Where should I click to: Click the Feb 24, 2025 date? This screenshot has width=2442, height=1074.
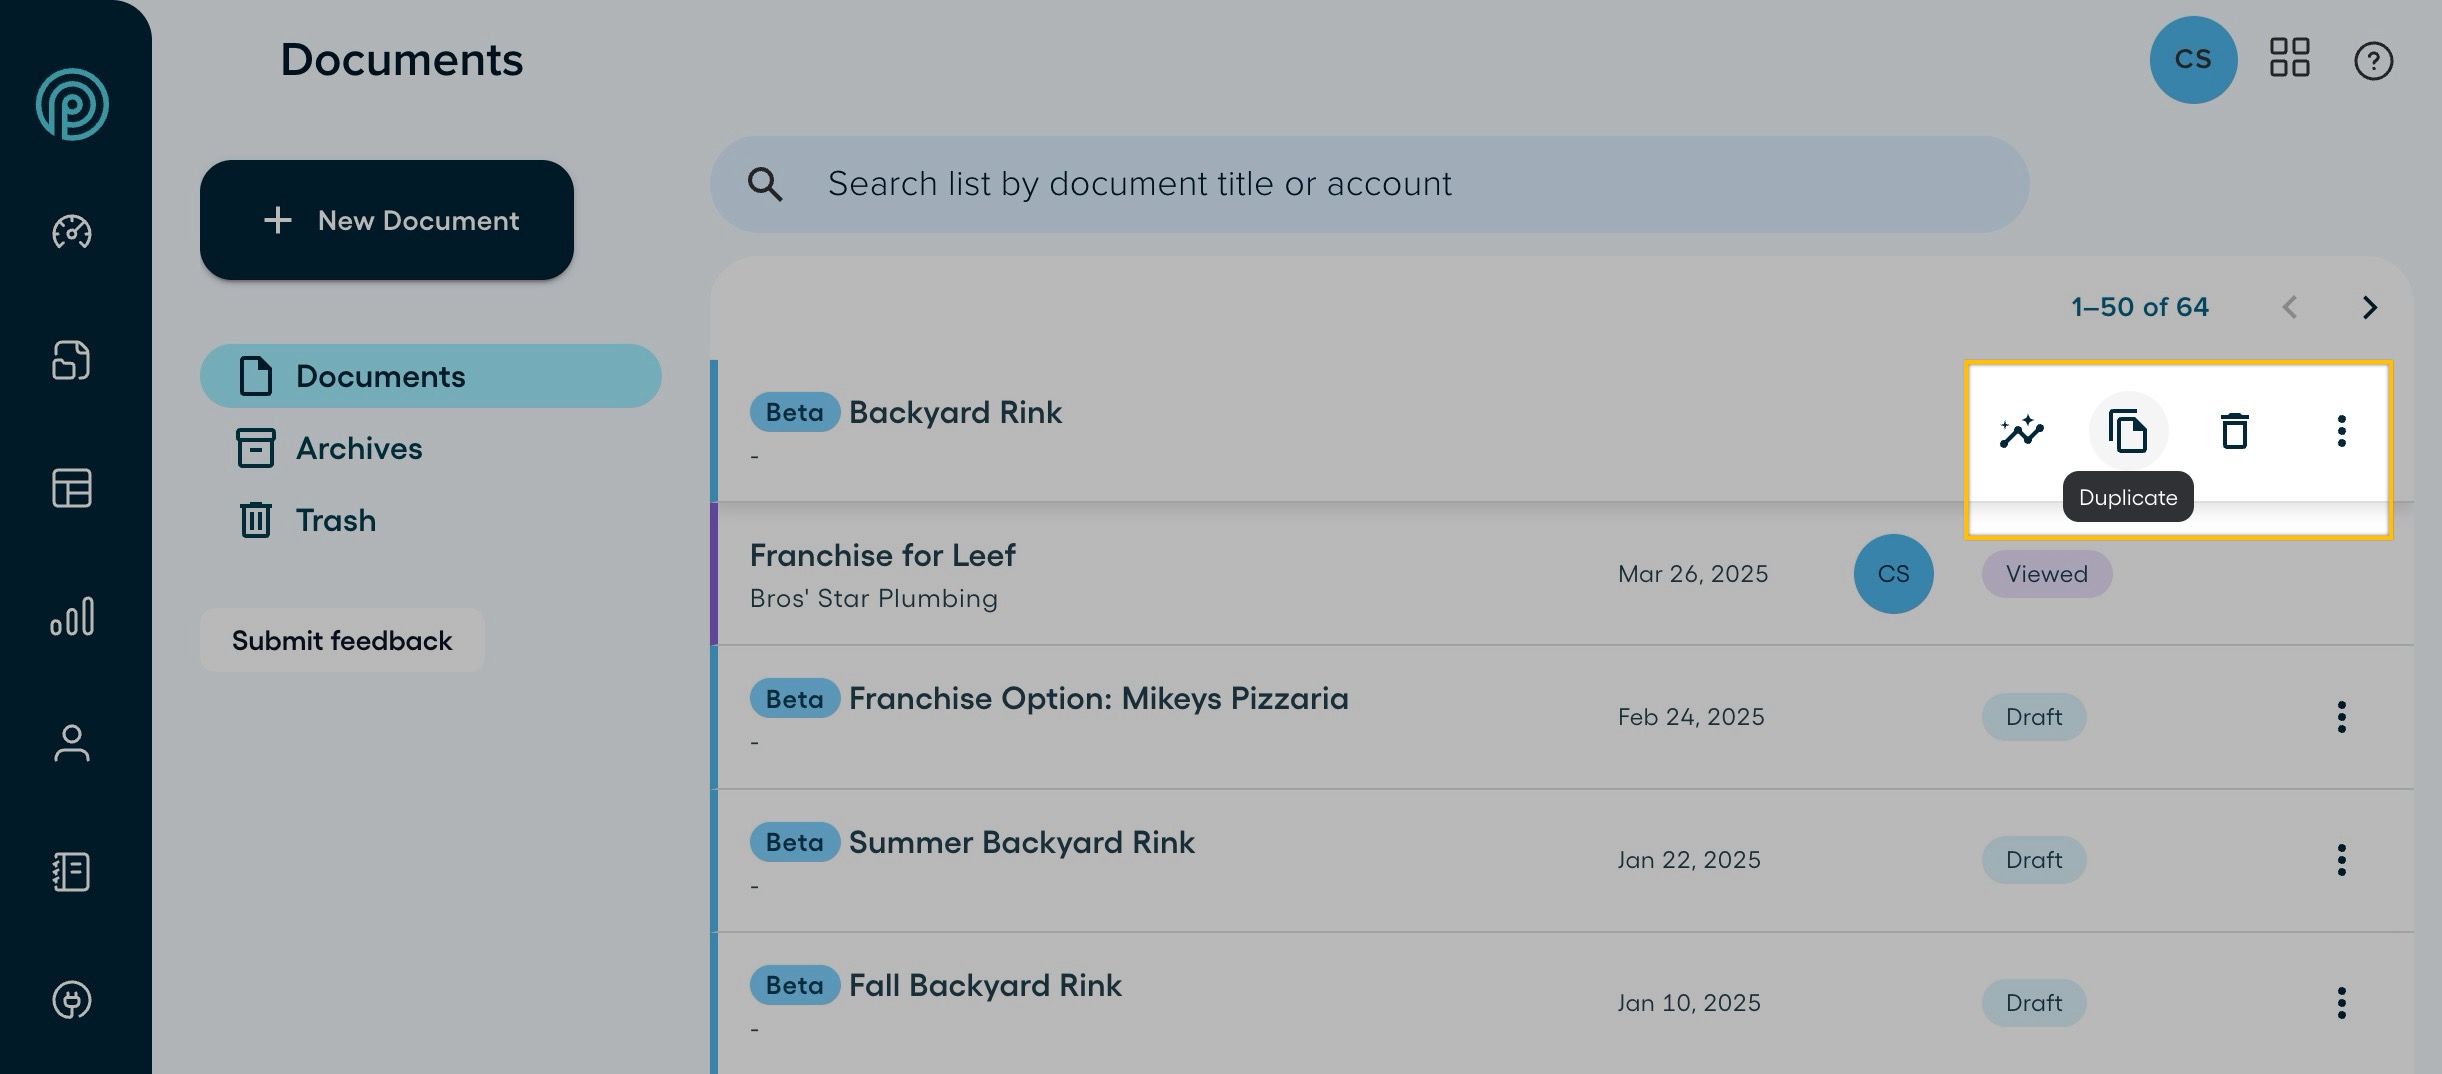(x=1691, y=717)
